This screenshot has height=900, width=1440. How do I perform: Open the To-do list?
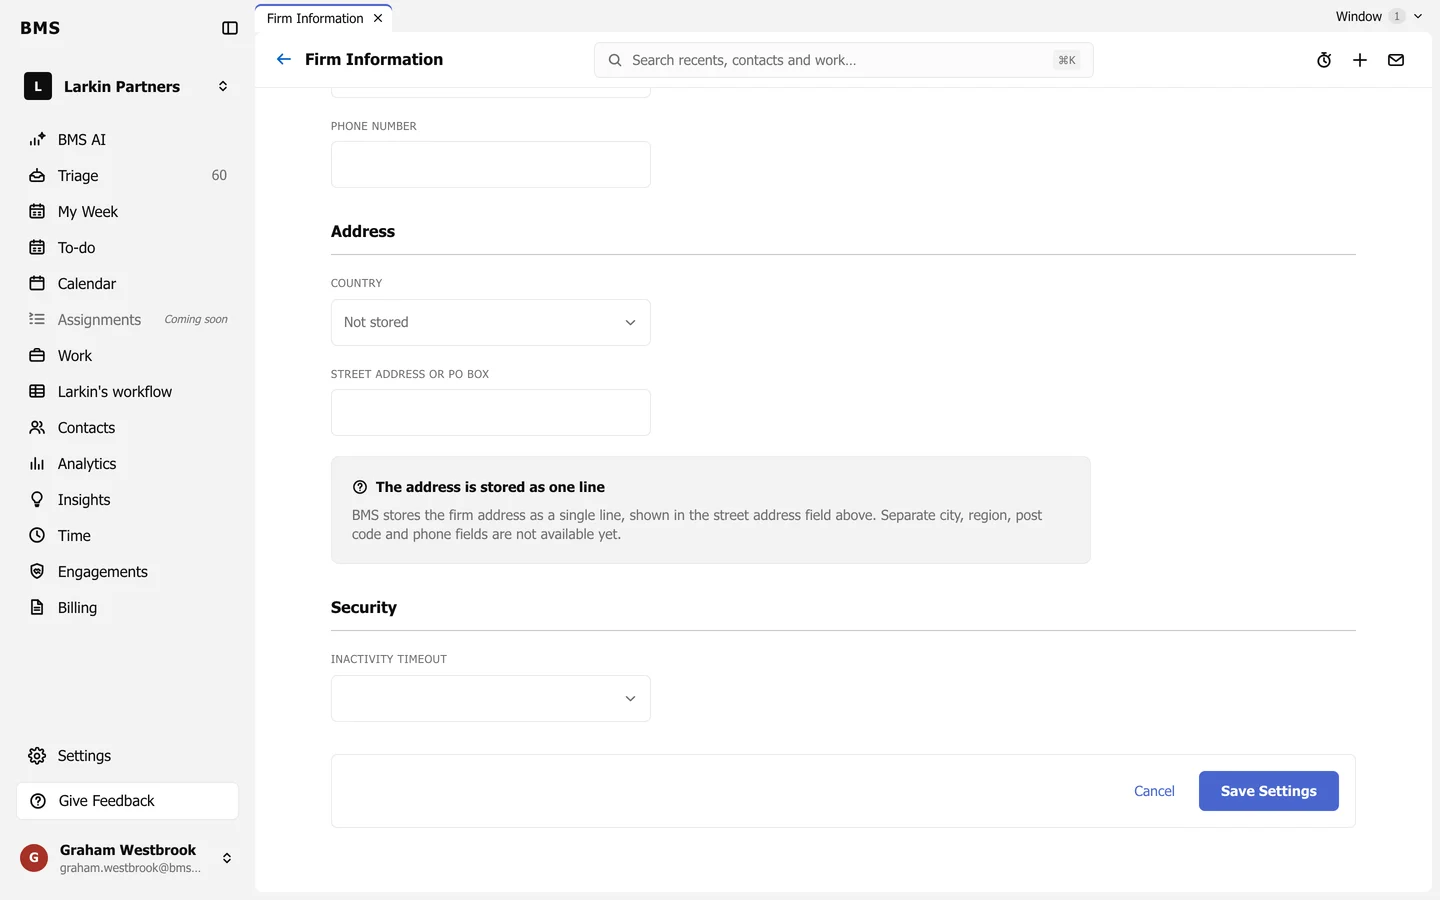point(128,248)
